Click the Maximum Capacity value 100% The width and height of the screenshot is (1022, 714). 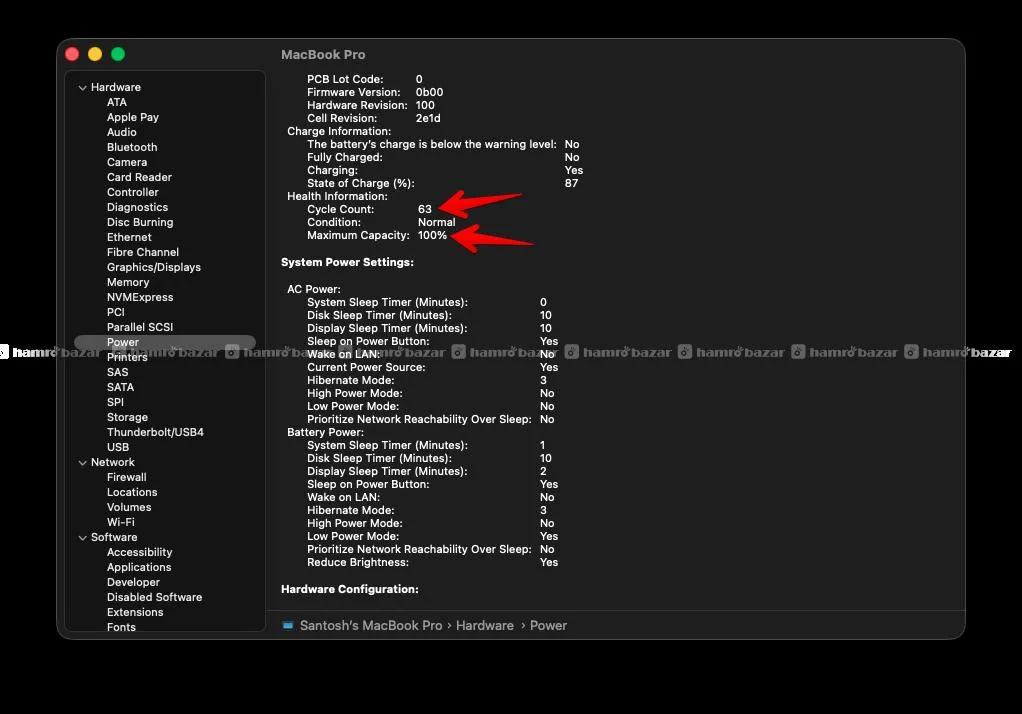pos(433,235)
